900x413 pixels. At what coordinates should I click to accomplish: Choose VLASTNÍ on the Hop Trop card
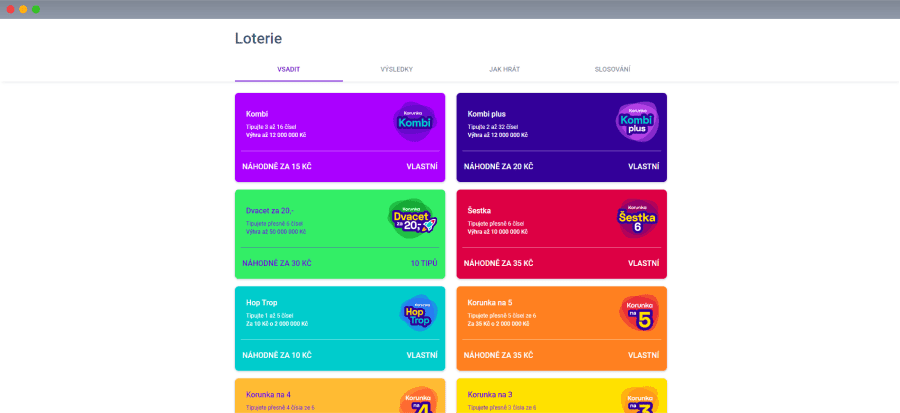point(422,355)
